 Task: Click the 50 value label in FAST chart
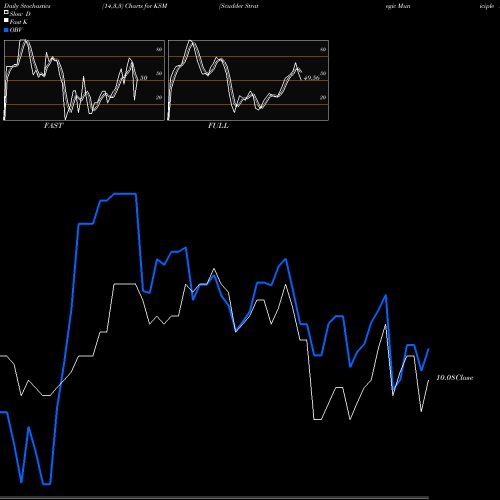143,78
